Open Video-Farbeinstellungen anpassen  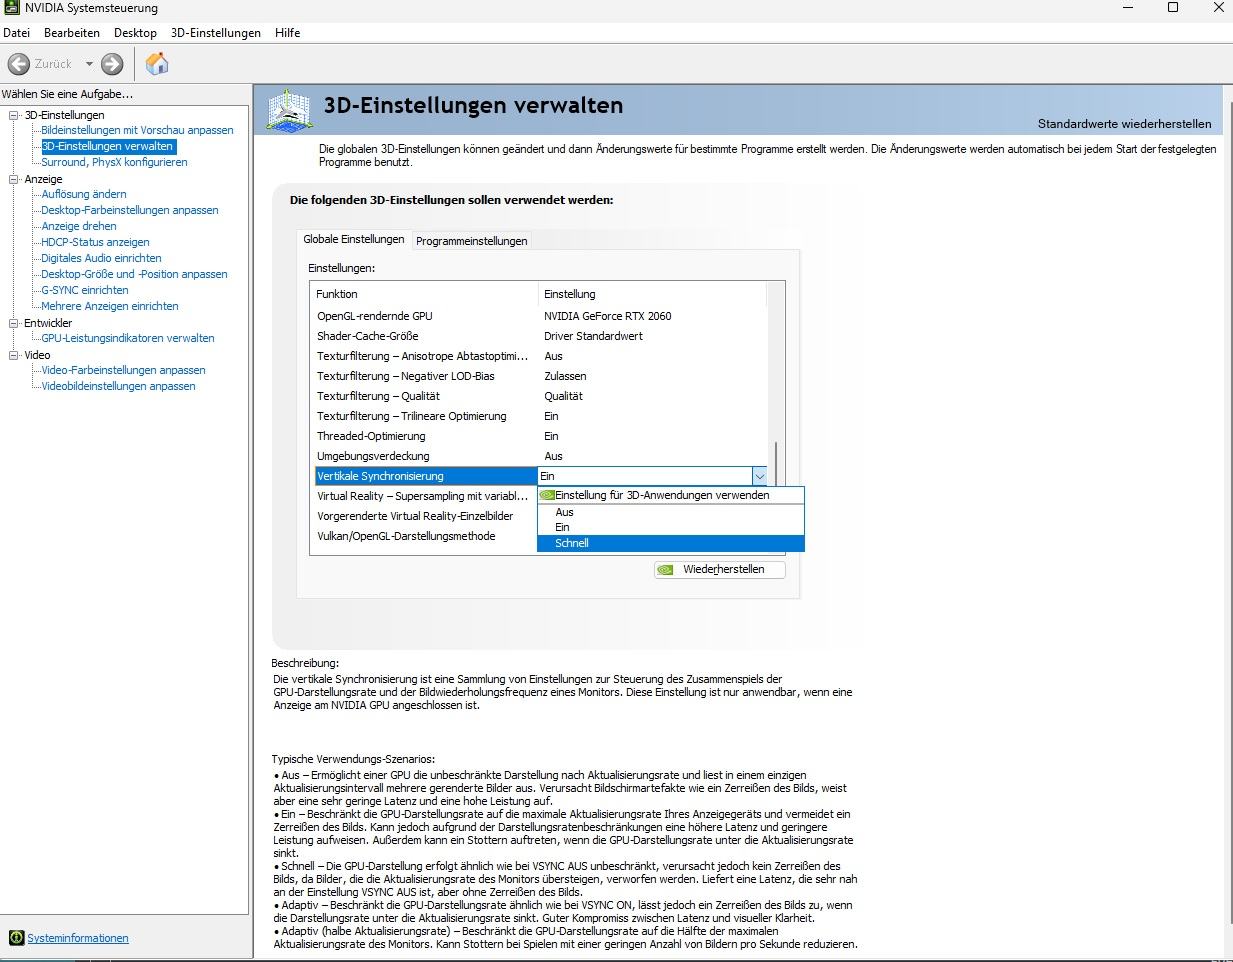click(x=123, y=370)
